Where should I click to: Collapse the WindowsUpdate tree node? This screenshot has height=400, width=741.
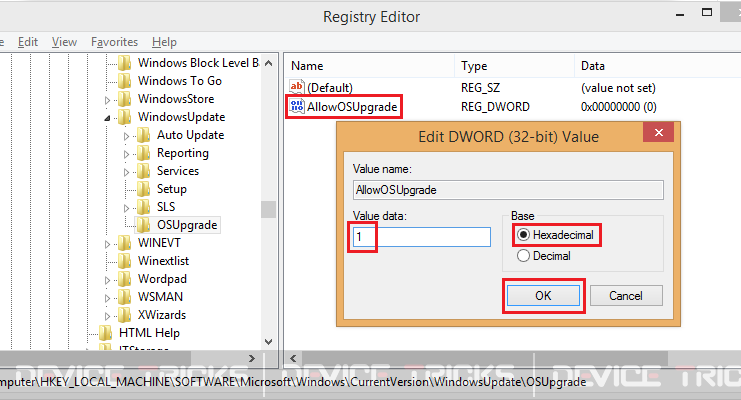coord(107,118)
